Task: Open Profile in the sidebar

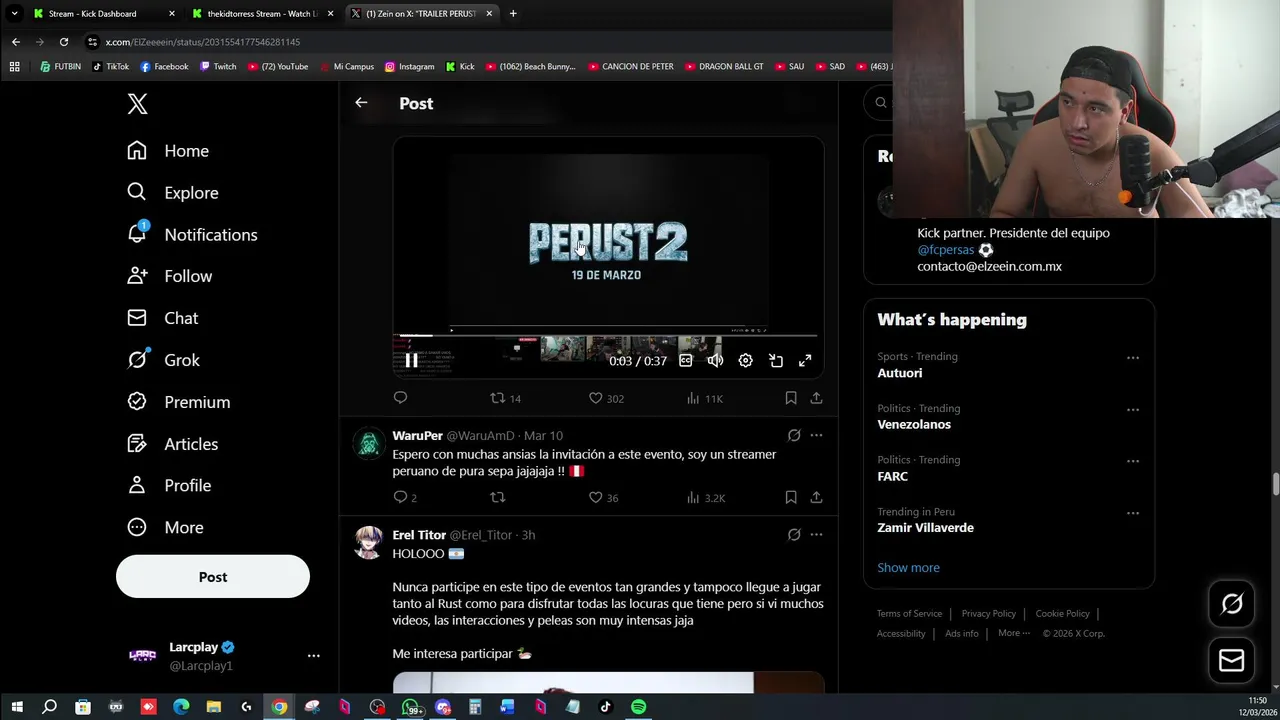Action: tap(169, 485)
